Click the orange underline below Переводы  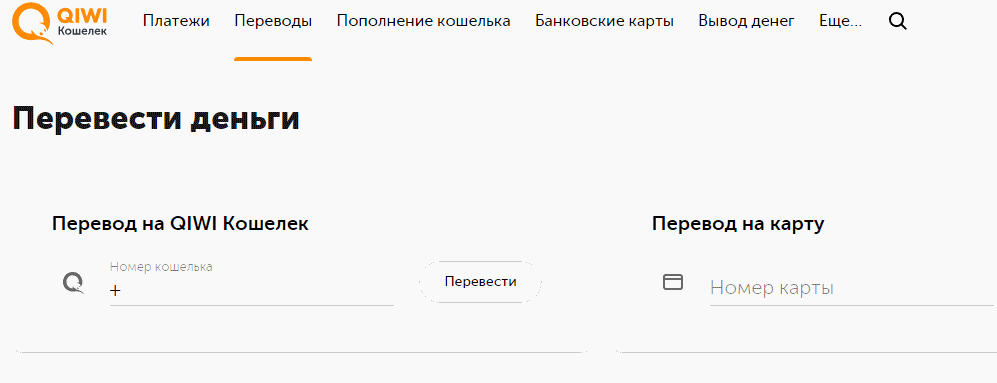(273, 59)
